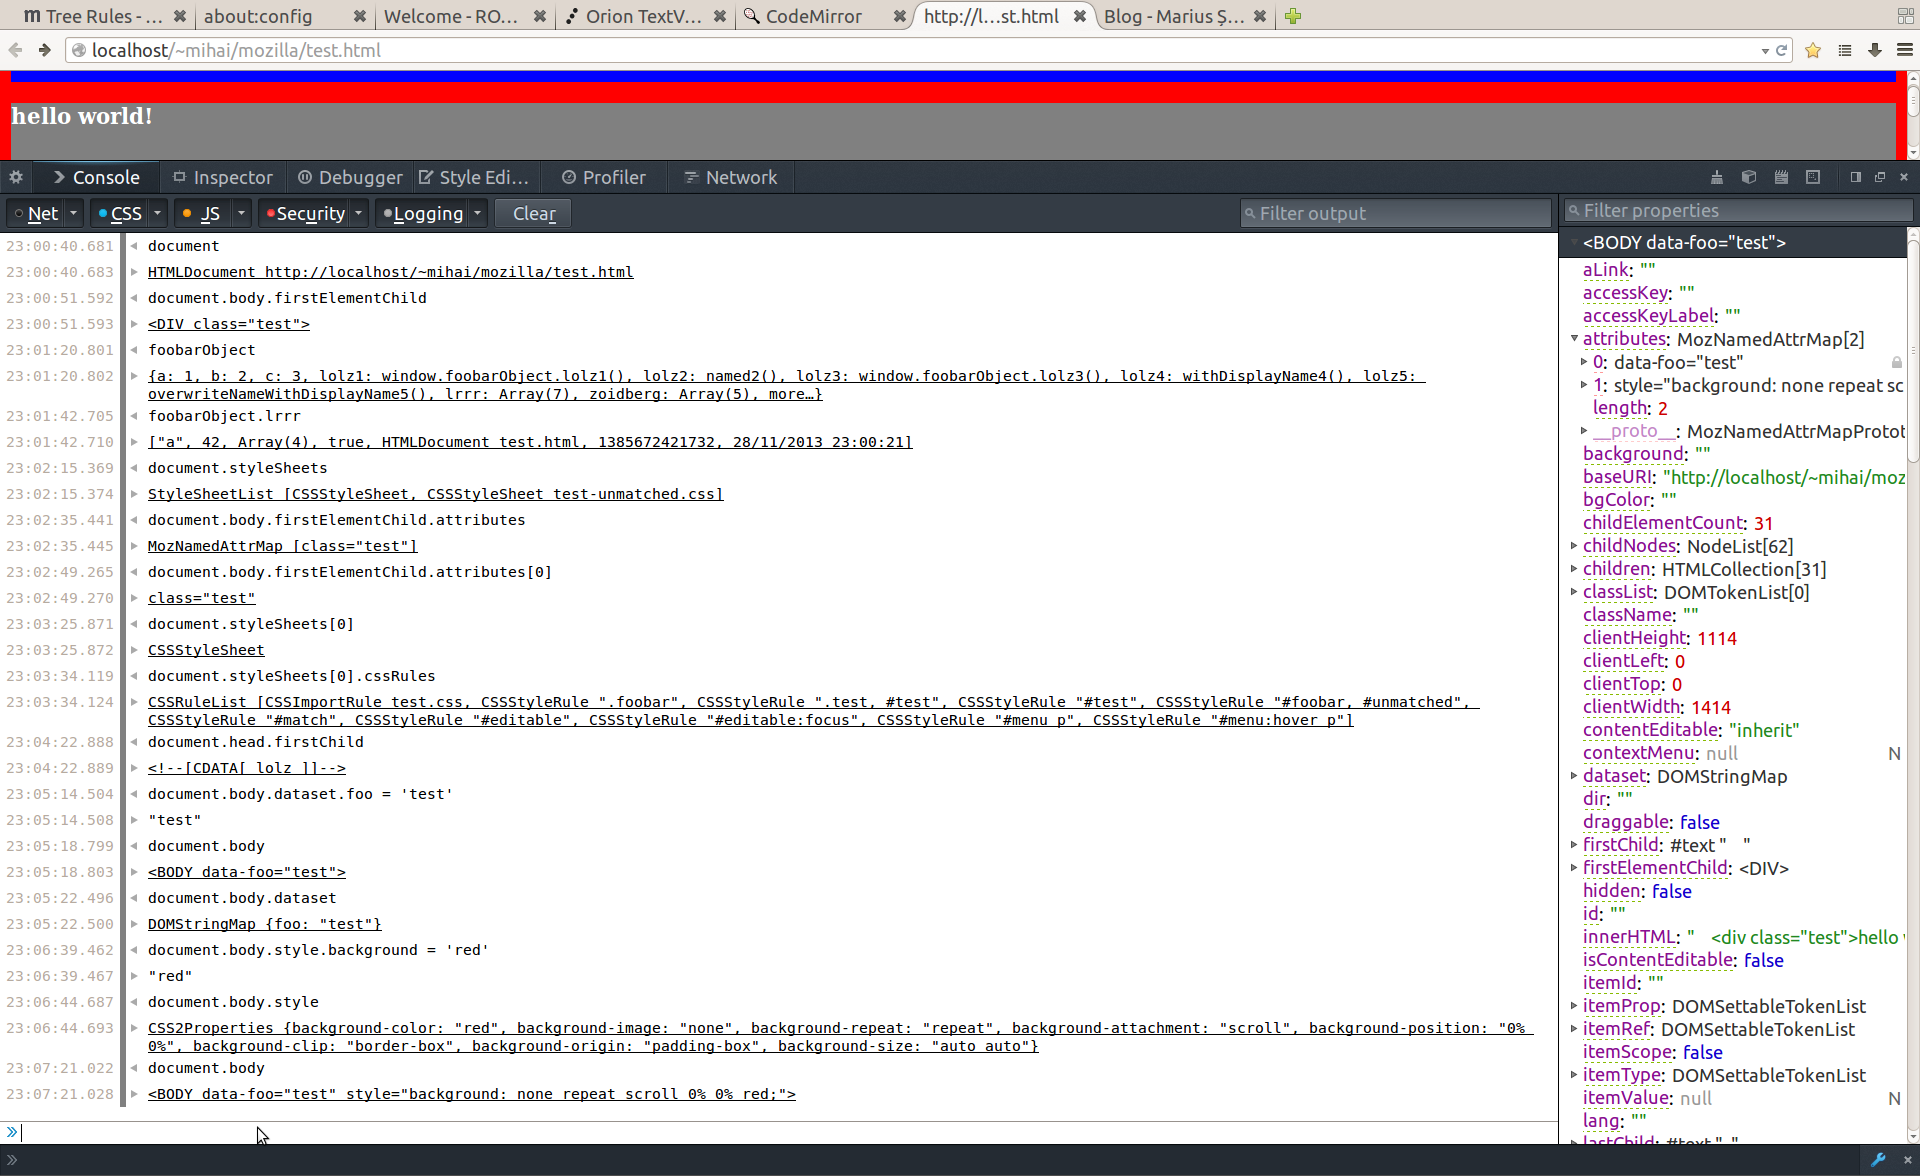Click the paintbrush (paint flashing) icon
Viewport: 1920px width, 1176px height.
point(1717,177)
